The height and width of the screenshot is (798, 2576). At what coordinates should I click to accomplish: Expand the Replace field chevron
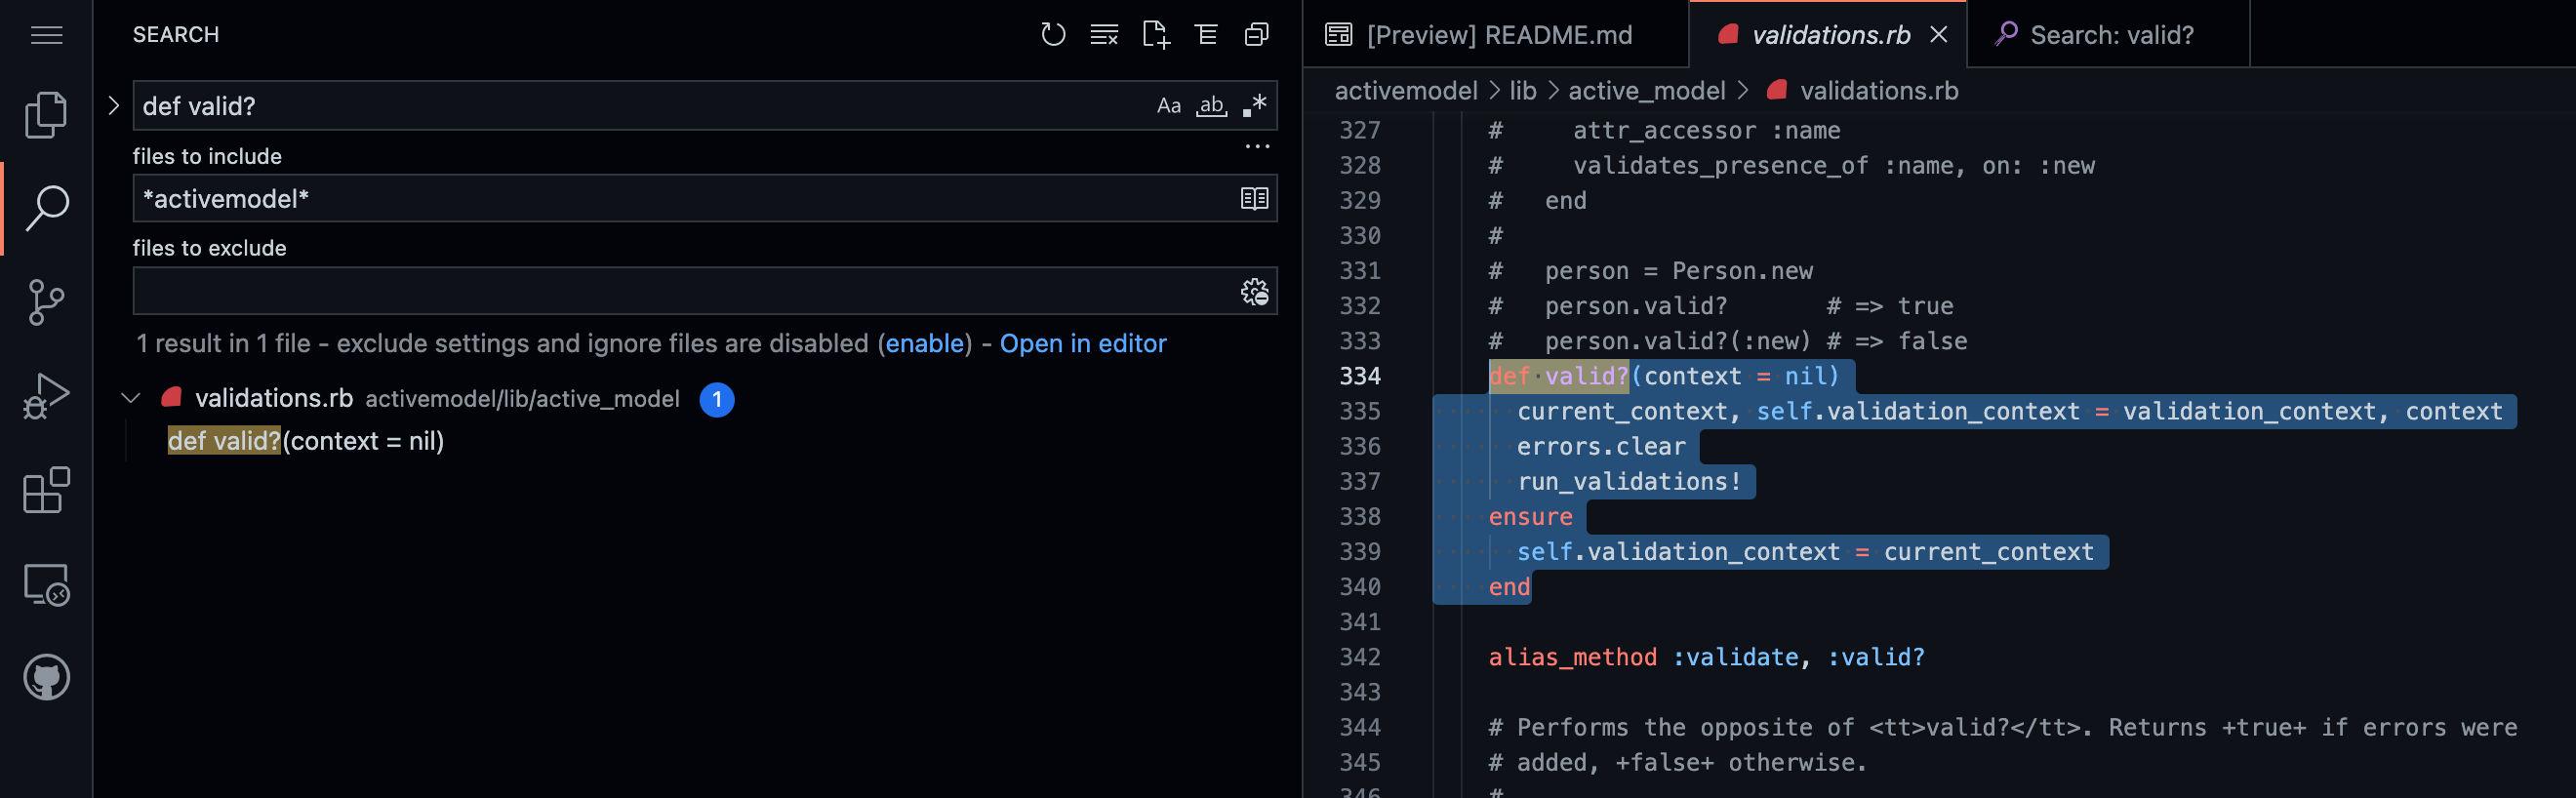114,106
